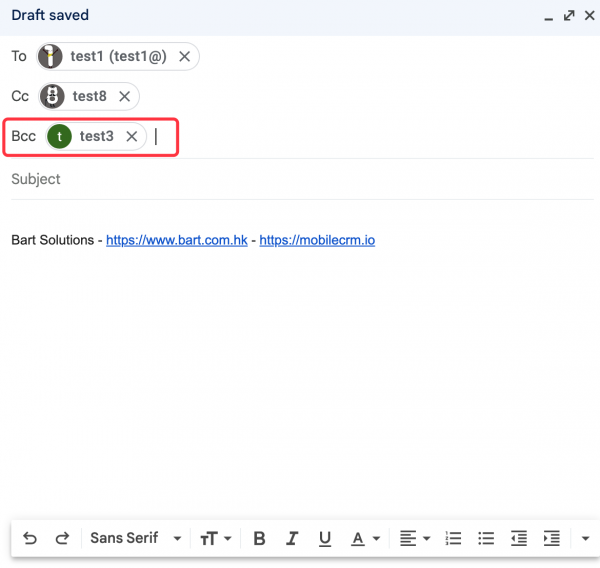Open the mobilecrm.io link
This screenshot has height=568, width=600.
[317, 240]
